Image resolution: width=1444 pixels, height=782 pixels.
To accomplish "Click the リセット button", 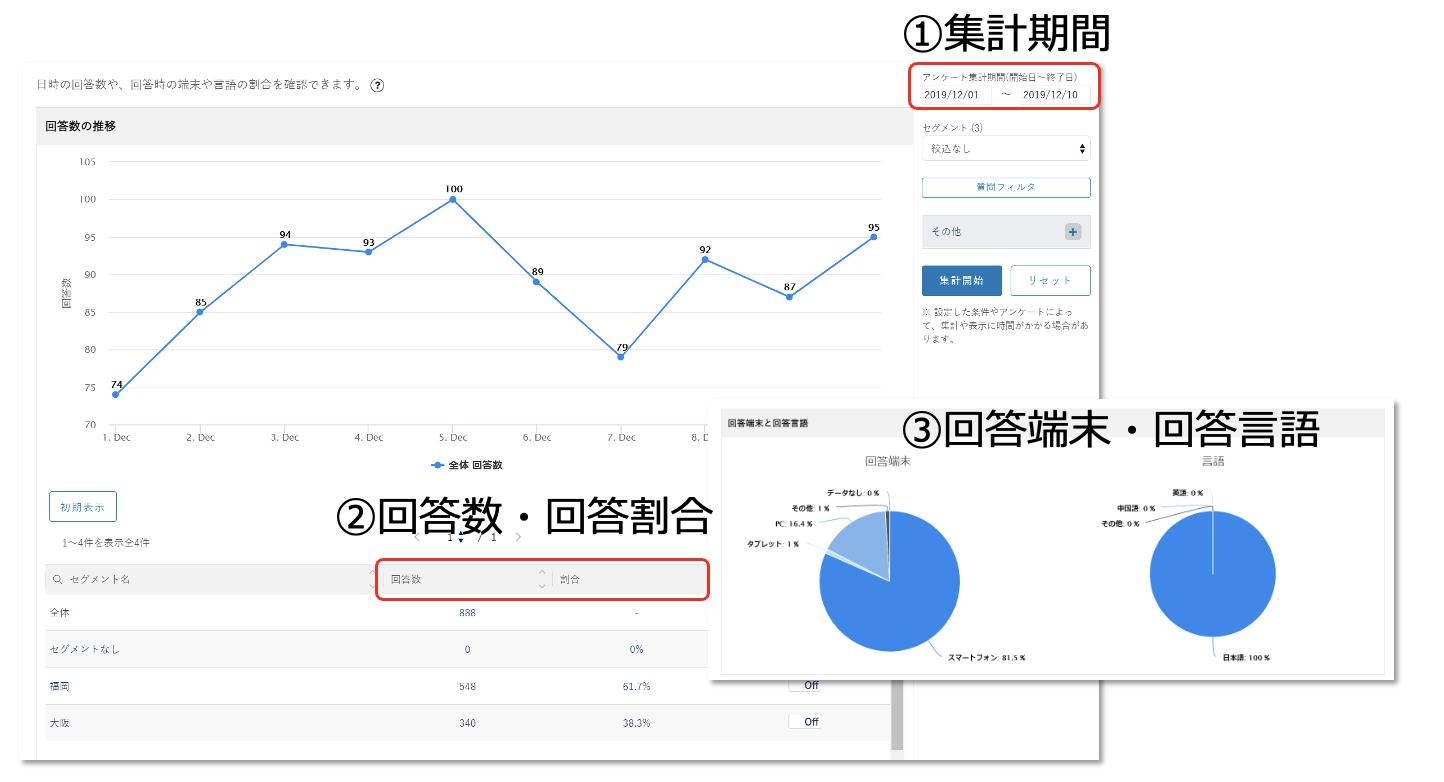I will (1050, 281).
